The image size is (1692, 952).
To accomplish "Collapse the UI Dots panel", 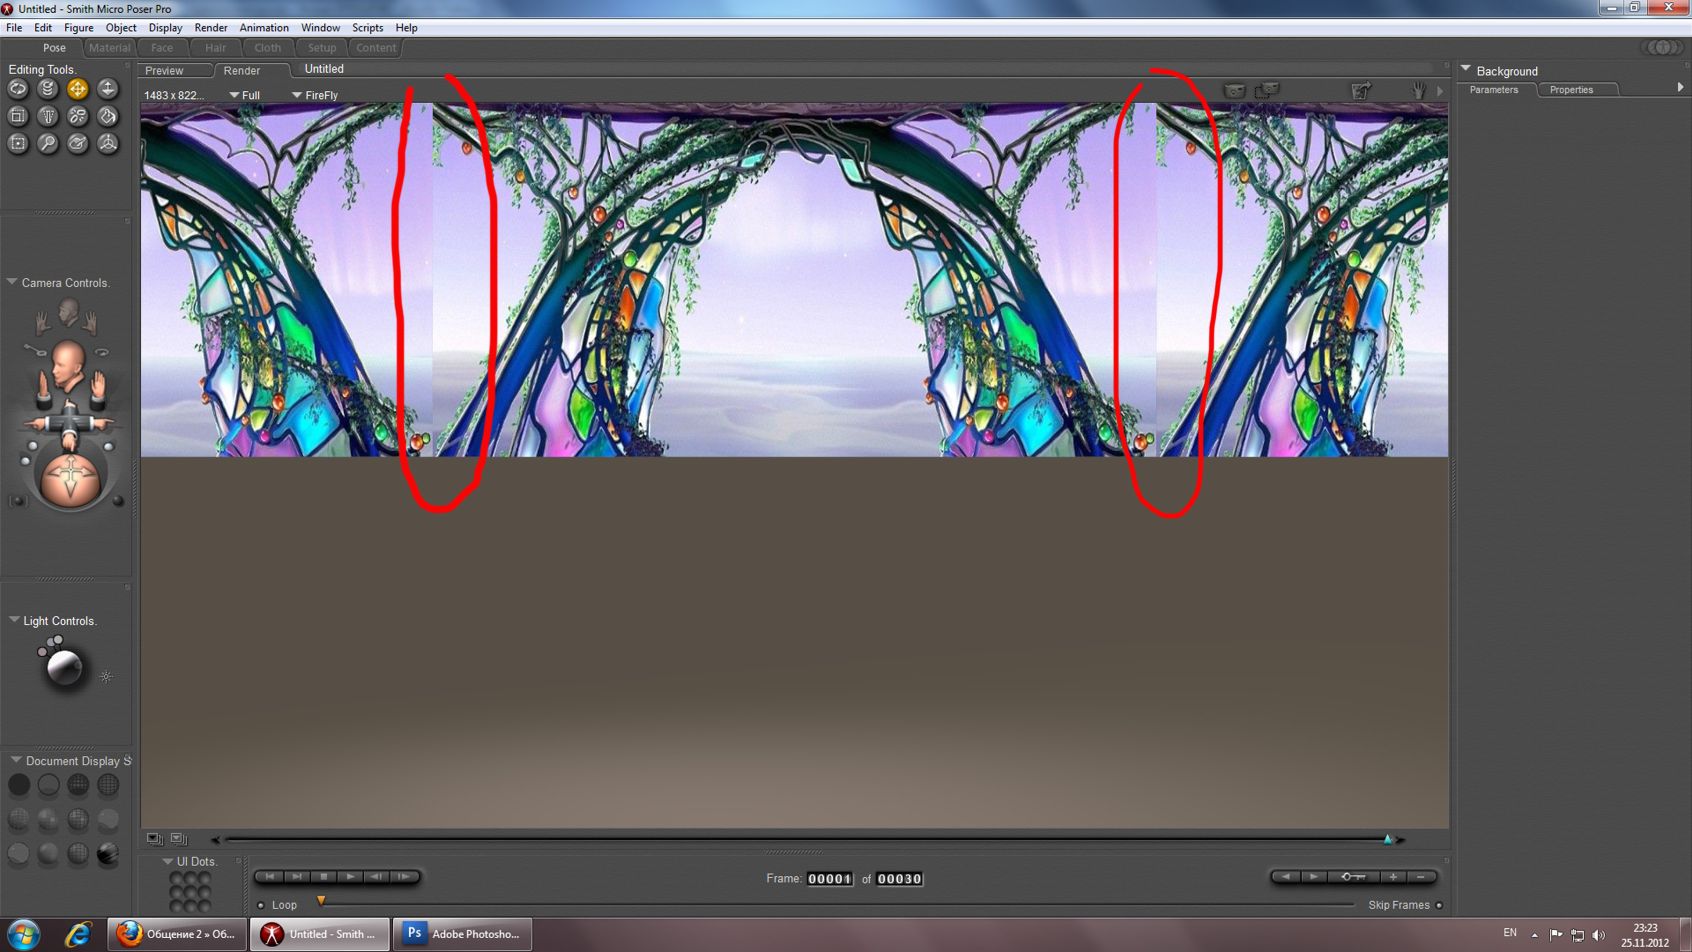I will click(167, 861).
